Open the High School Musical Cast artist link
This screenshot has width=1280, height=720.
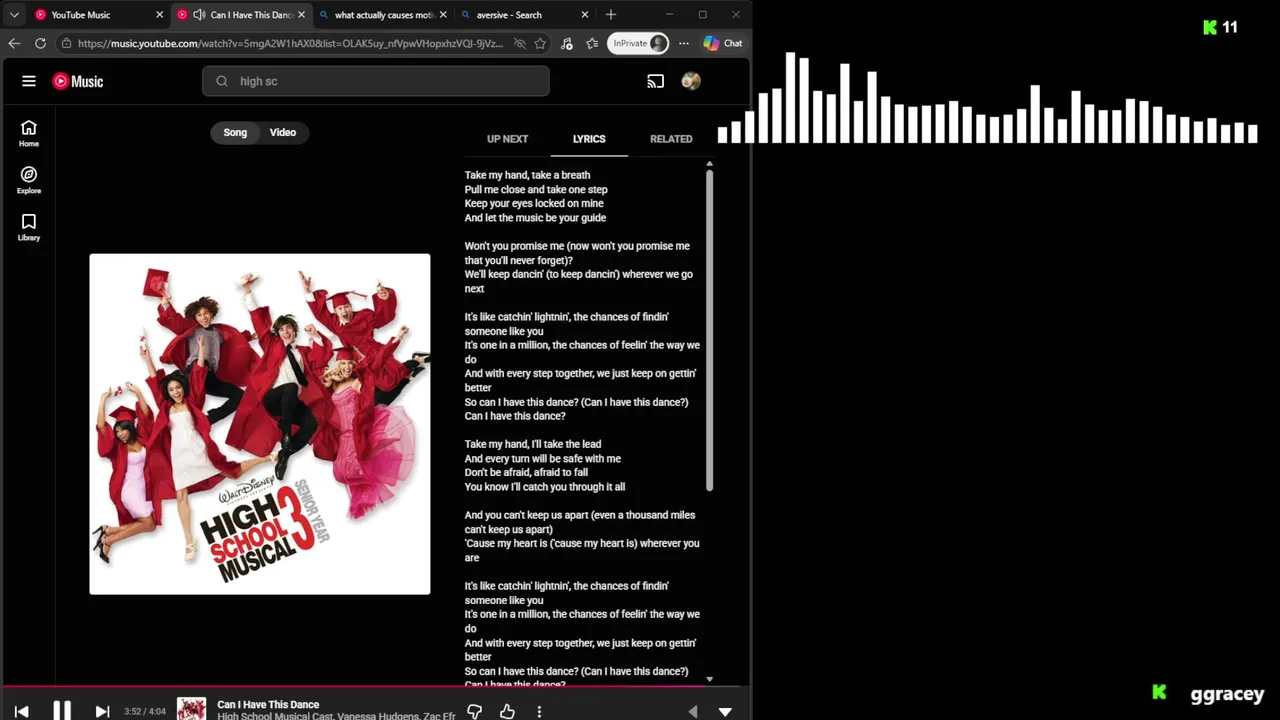pyautogui.click(x=275, y=716)
